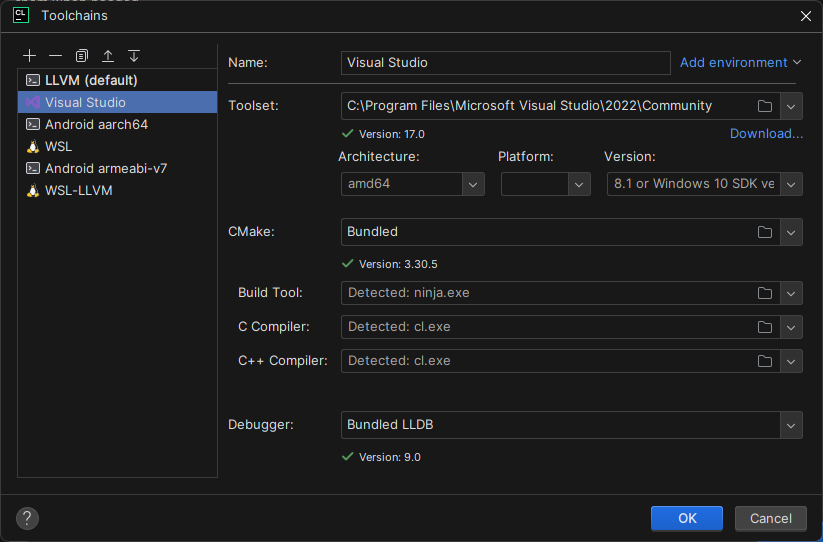This screenshot has height=542, width=823.
Task: Open the Platform dropdown
Action: 546,184
